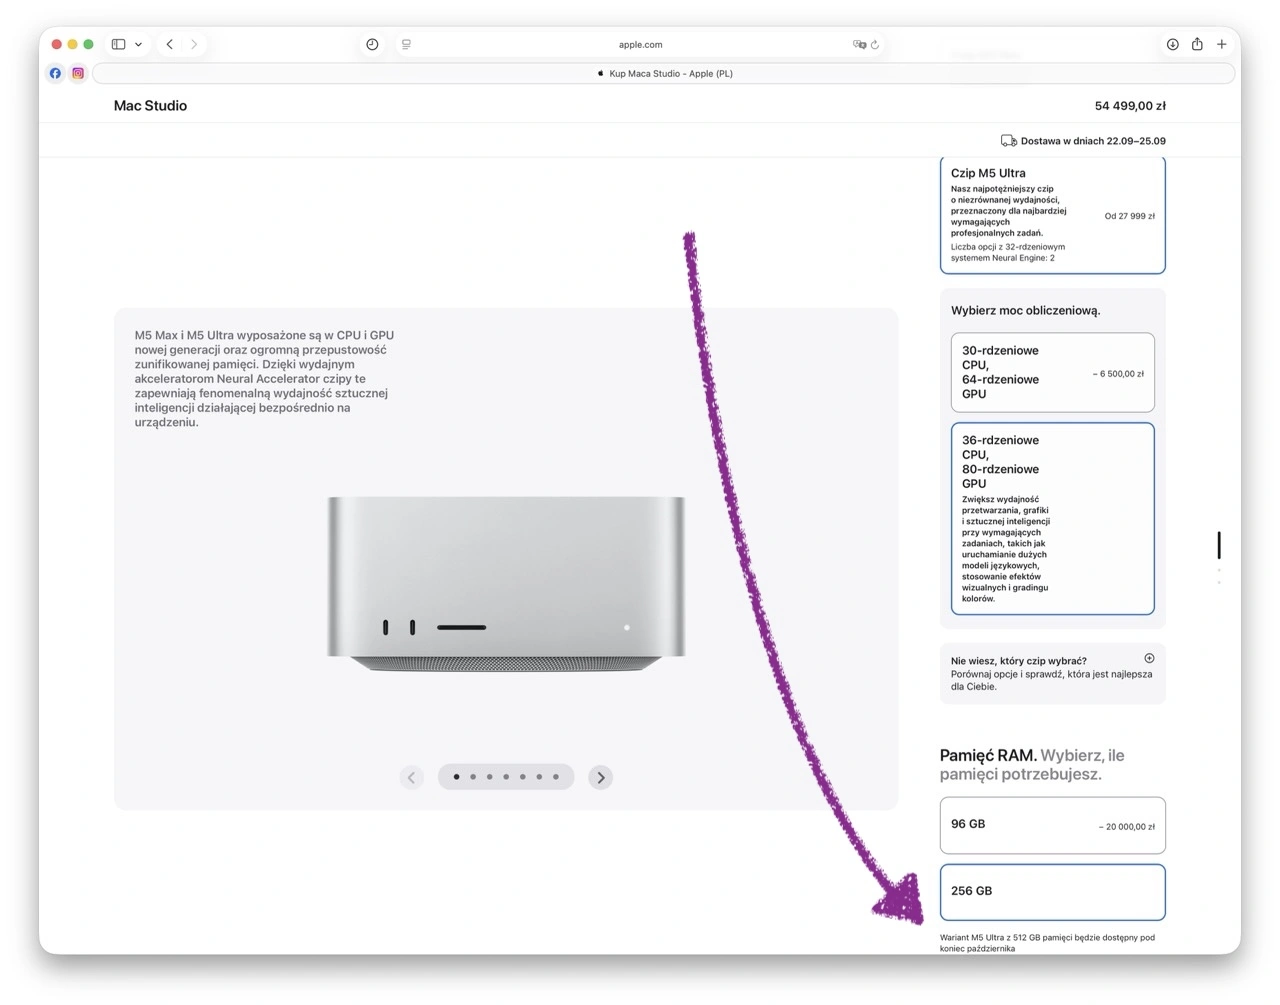1280x1005 pixels.
Task: Reload the page with the refresh icon
Action: (875, 44)
